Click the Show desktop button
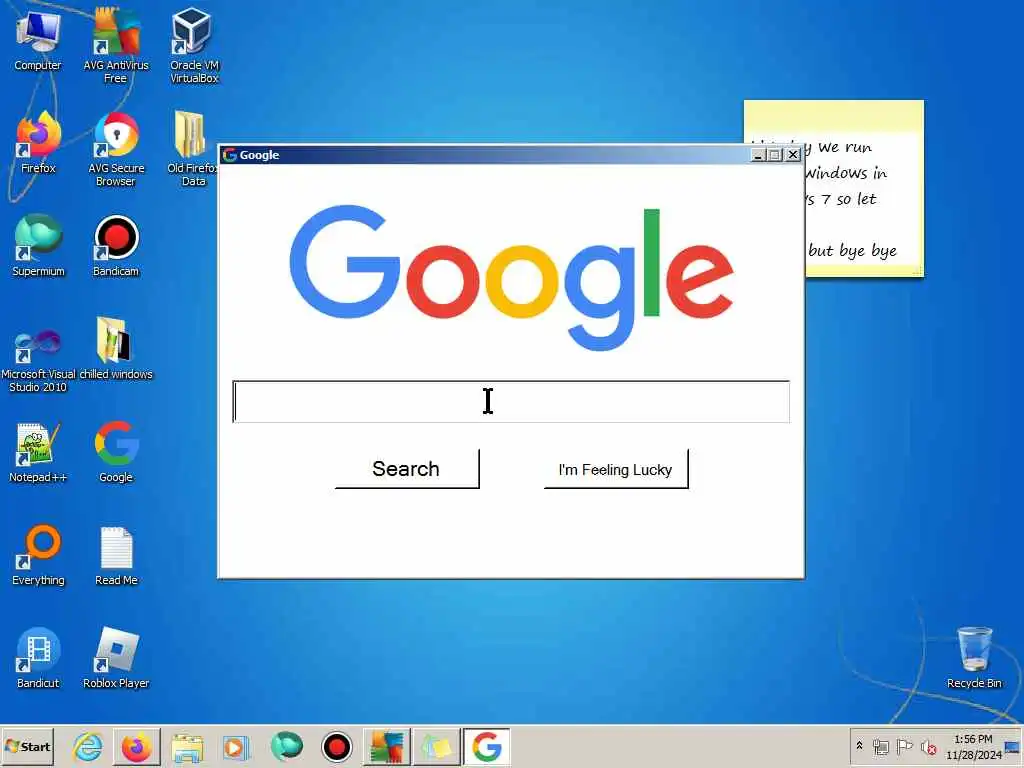The height and width of the screenshot is (768, 1024). click(x=1014, y=747)
